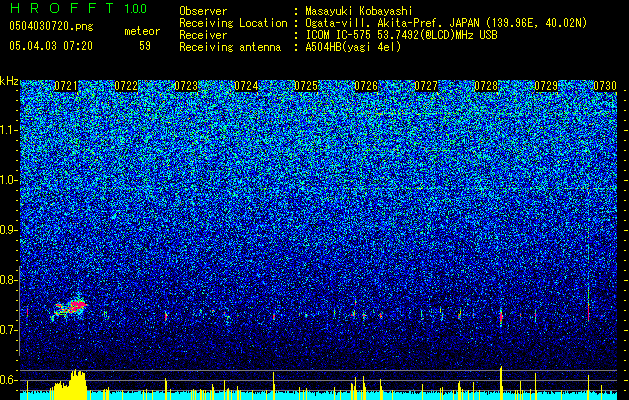
Task: Click the 0723 time marker
Action: 186,86
